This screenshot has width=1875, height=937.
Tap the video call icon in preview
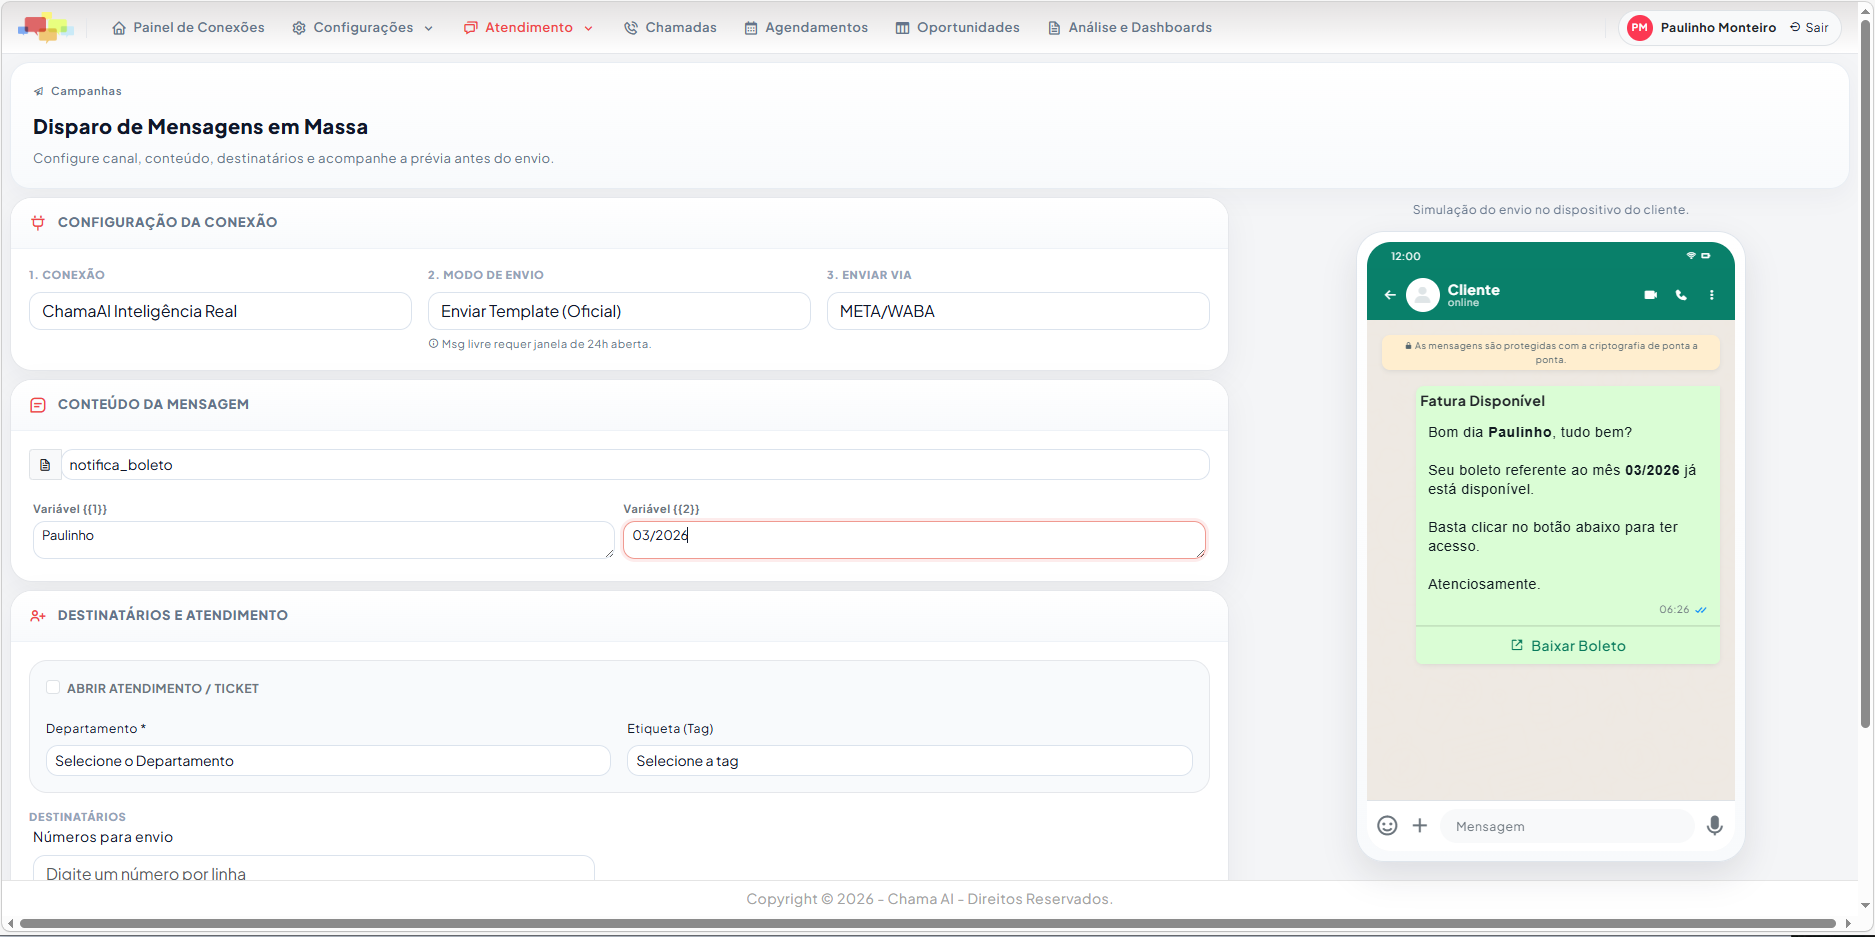[x=1650, y=295]
